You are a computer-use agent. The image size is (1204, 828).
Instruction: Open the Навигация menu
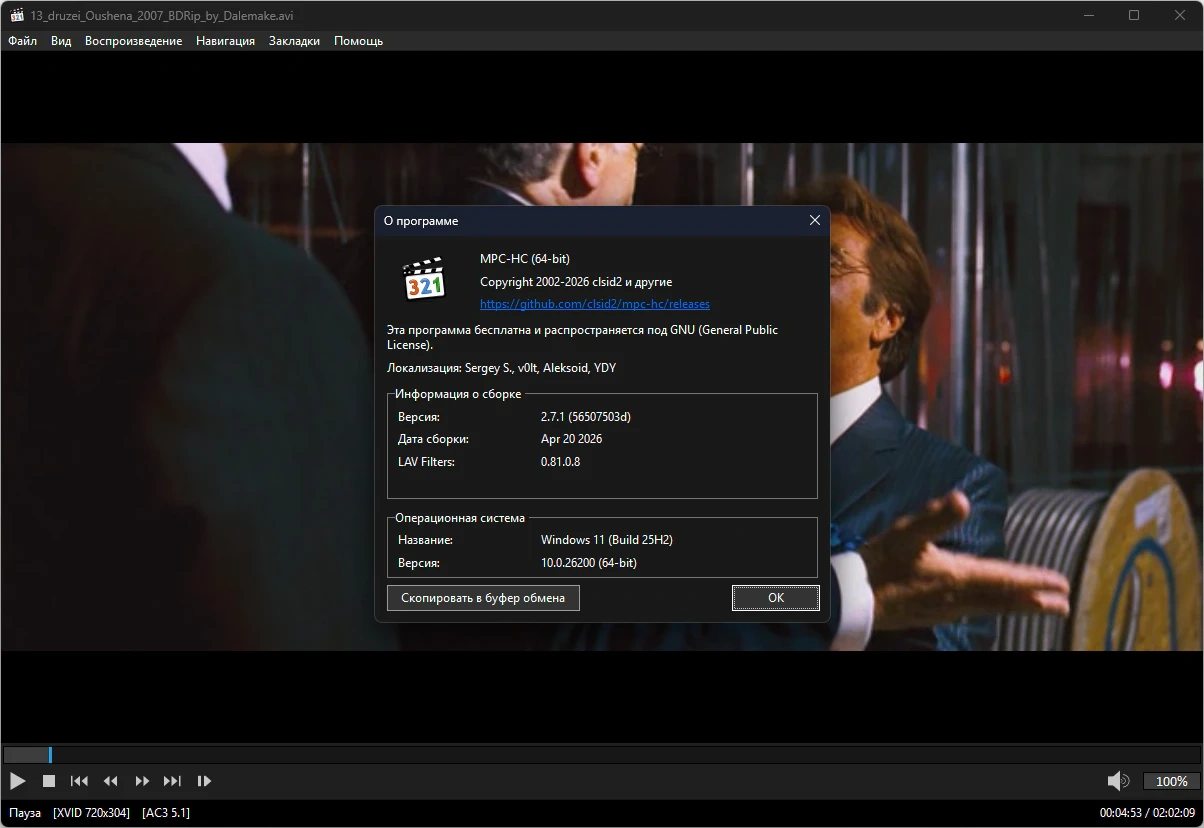[x=225, y=41]
